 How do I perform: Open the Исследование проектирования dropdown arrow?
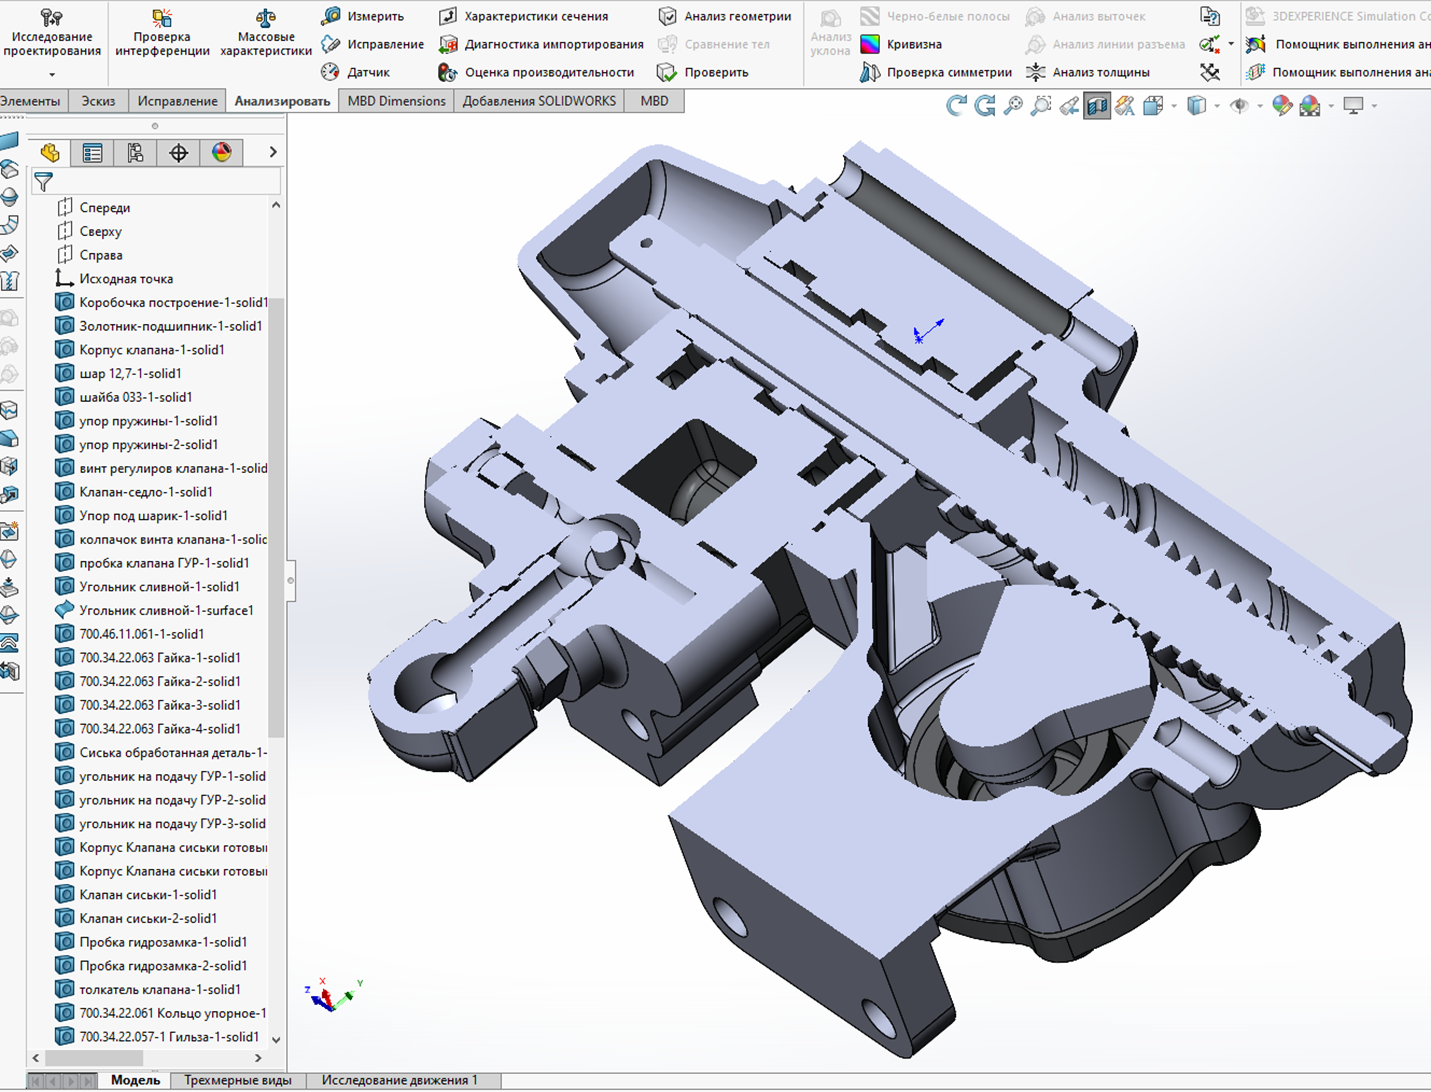tap(52, 75)
